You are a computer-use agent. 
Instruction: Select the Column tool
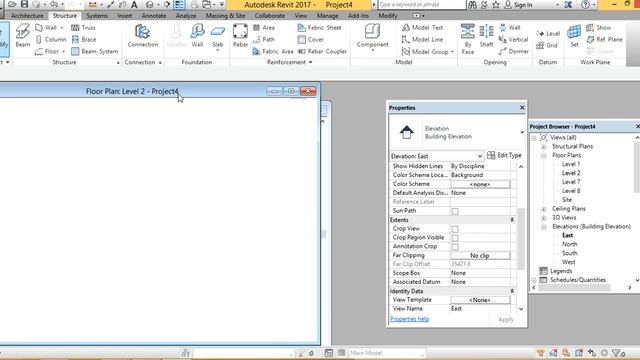pos(51,39)
